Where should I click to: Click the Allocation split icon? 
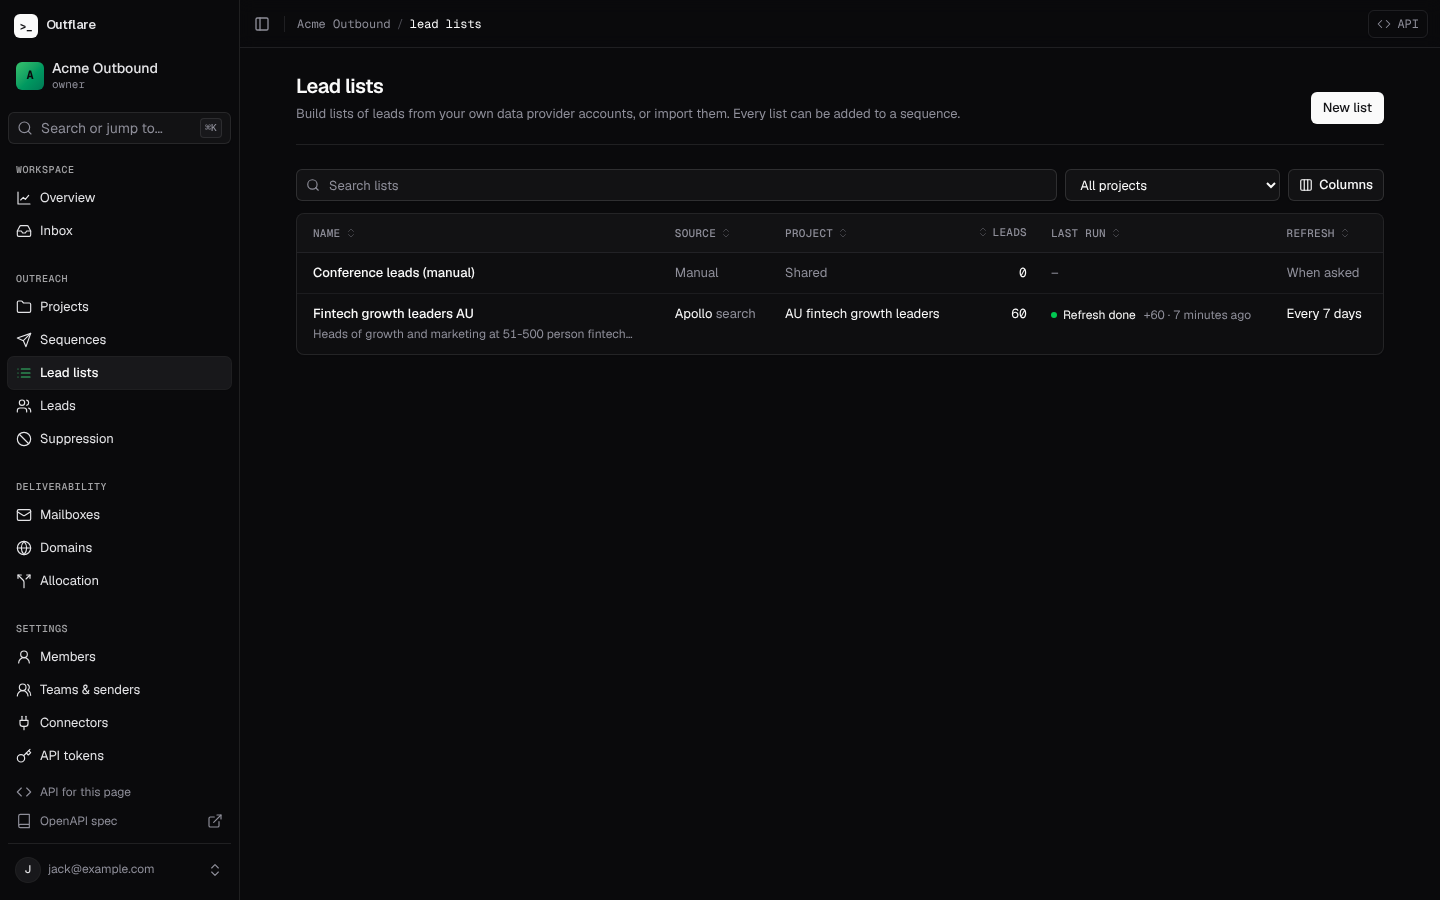click(24, 581)
